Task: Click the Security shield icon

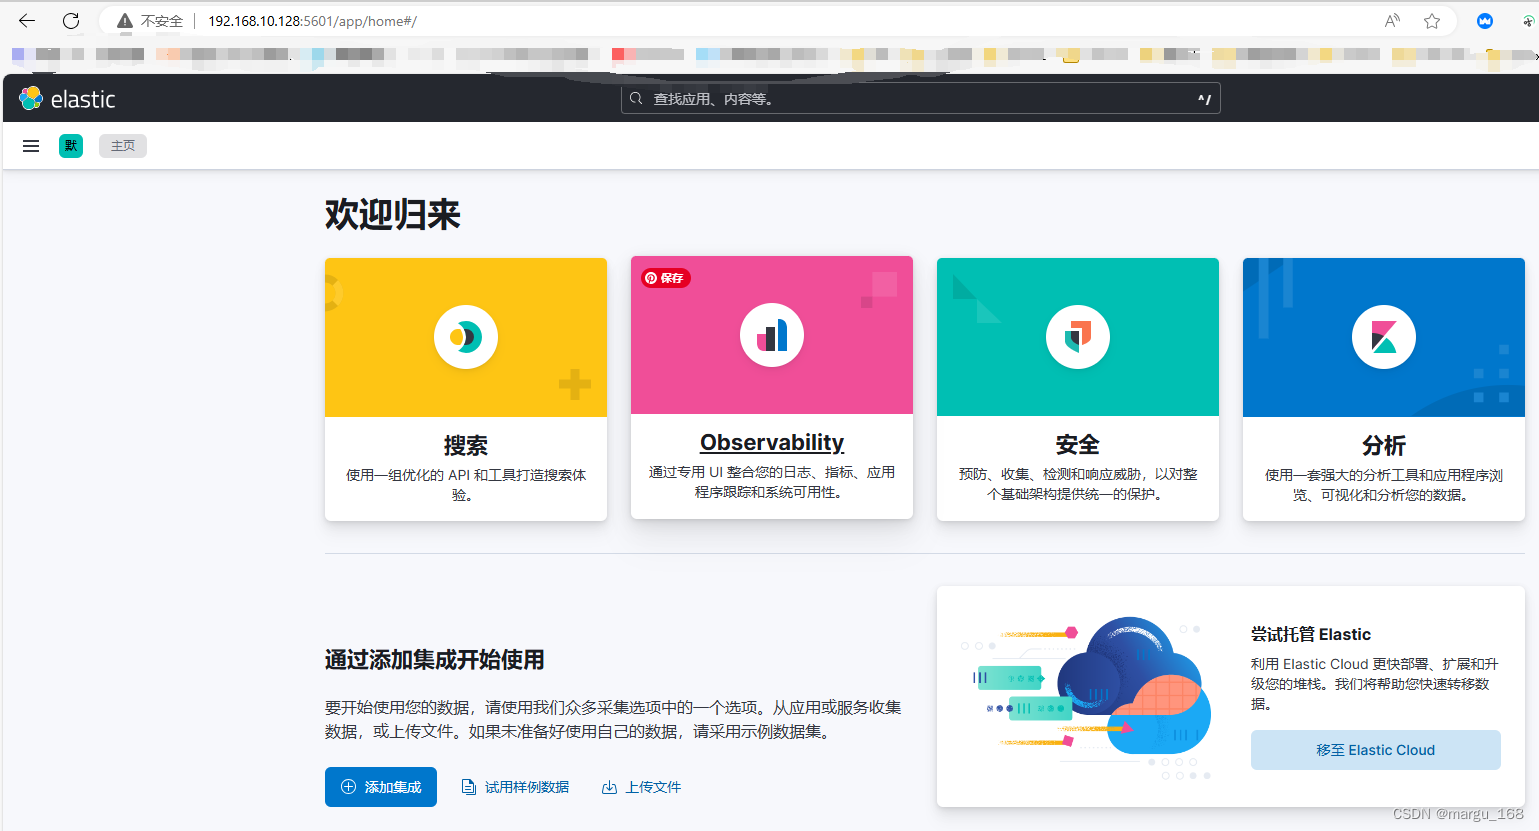Action: point(1078,337)
